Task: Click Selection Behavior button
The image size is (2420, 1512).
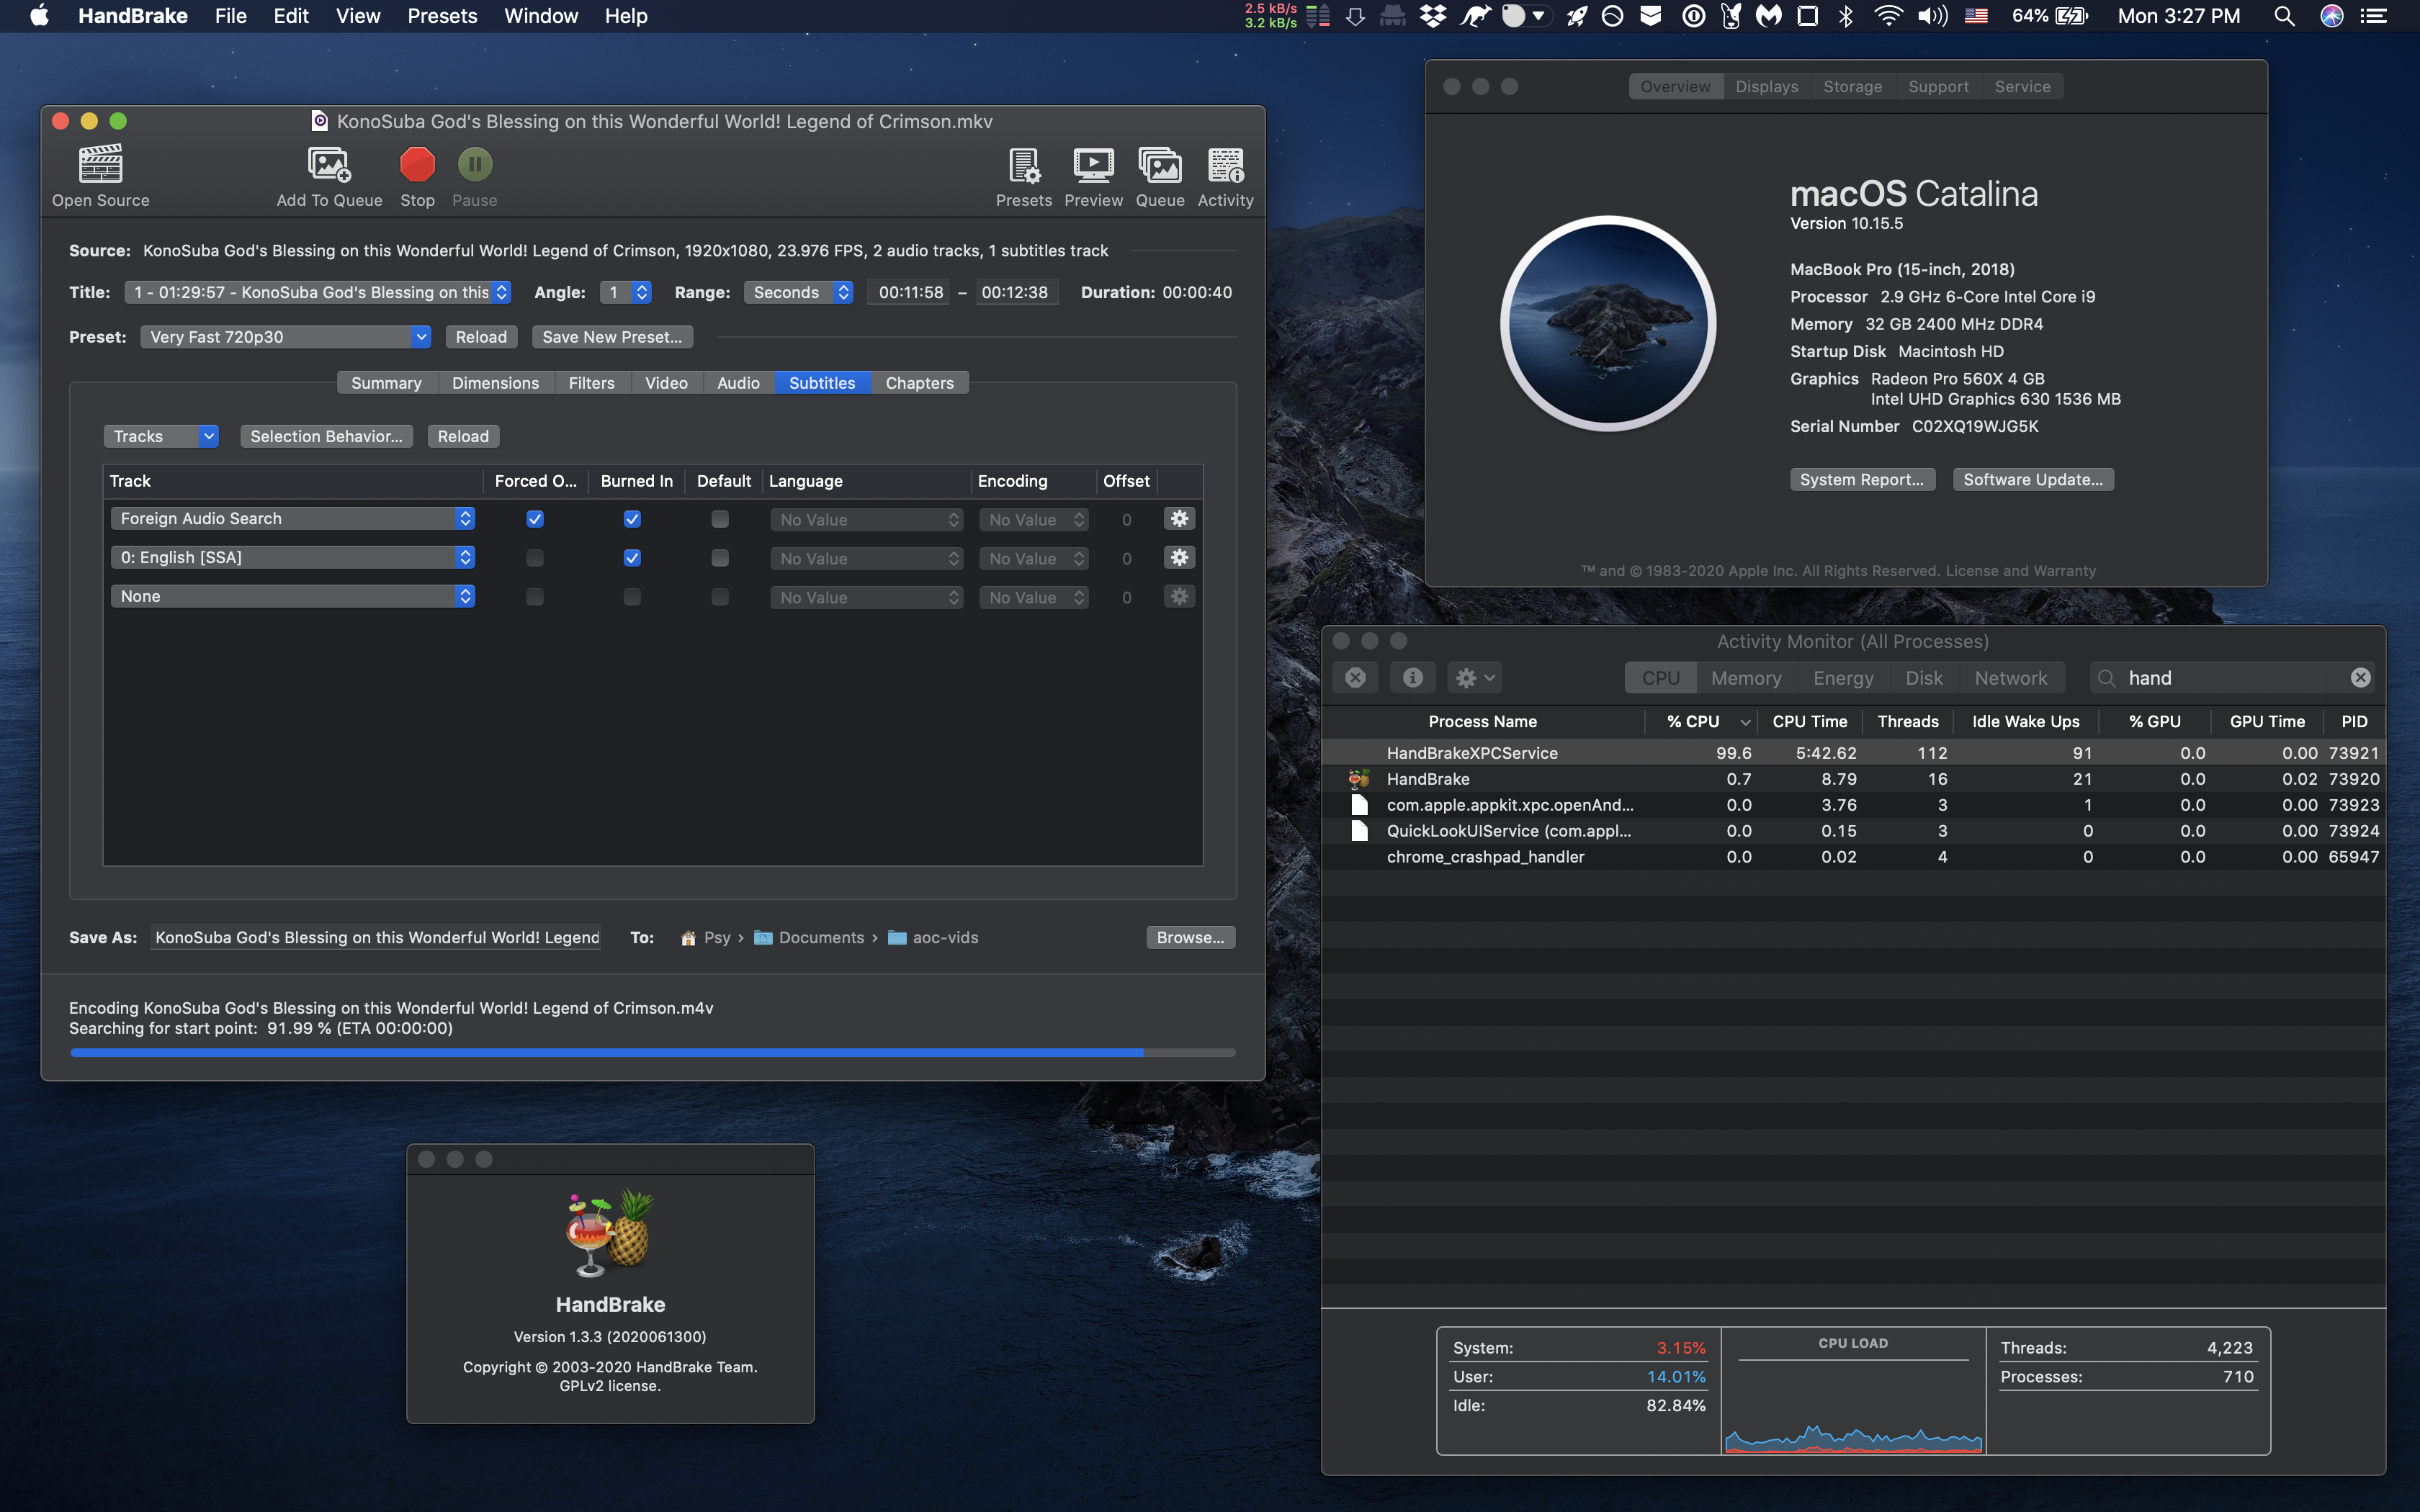Action: click(x=326, y=436)
